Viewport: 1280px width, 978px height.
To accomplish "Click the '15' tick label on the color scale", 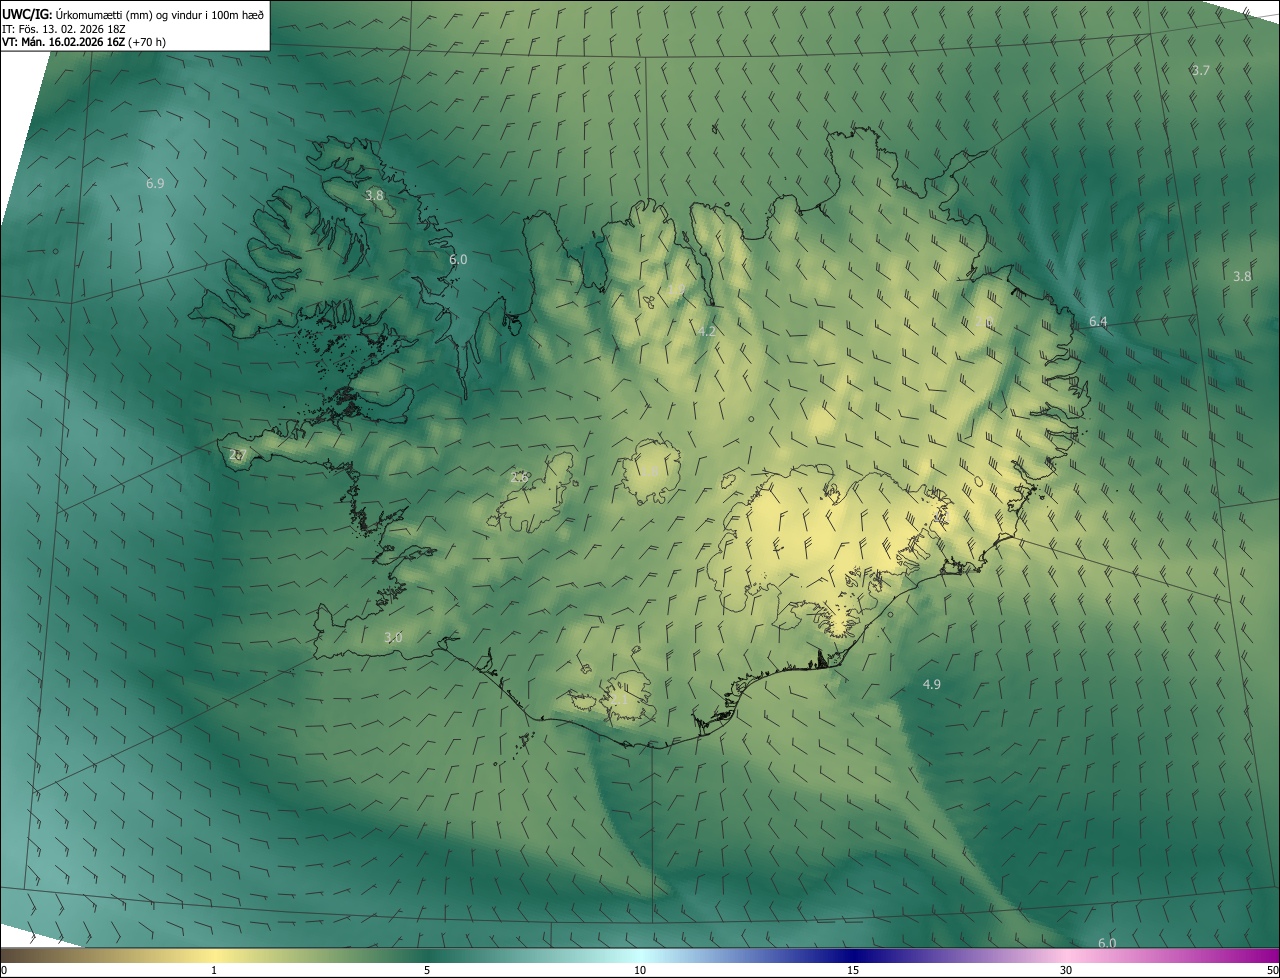I will pos(853,970).
